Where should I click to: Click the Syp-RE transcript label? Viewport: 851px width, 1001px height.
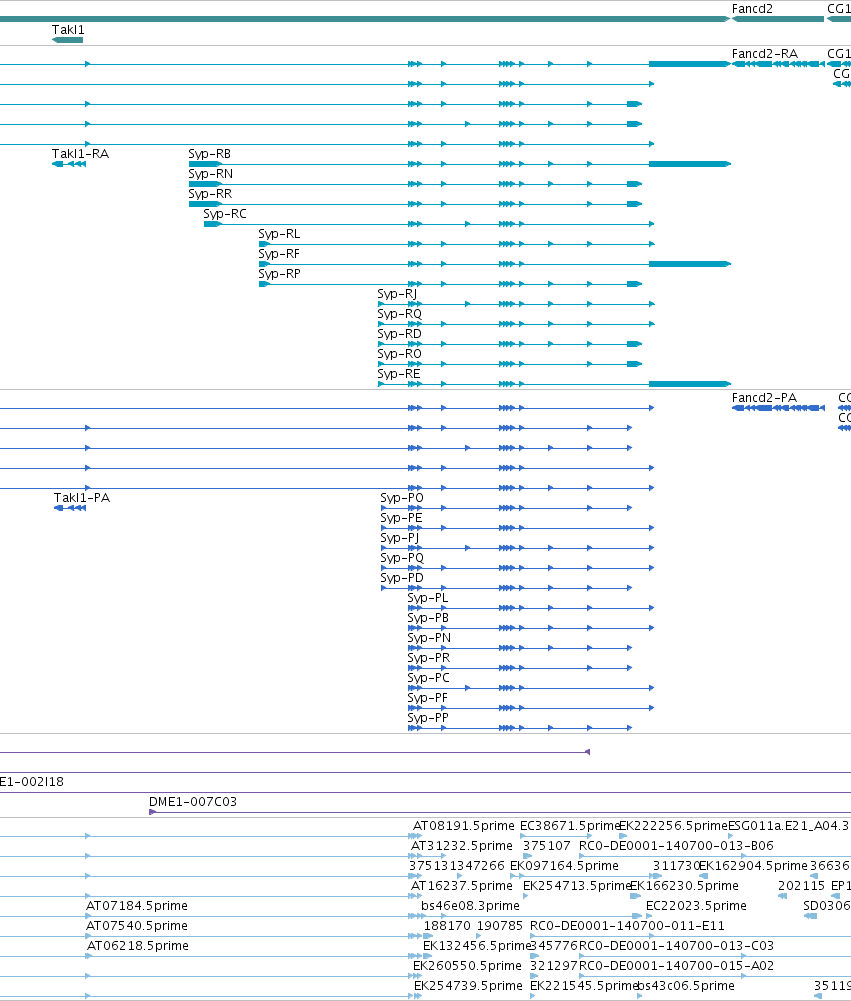point(399,373)
